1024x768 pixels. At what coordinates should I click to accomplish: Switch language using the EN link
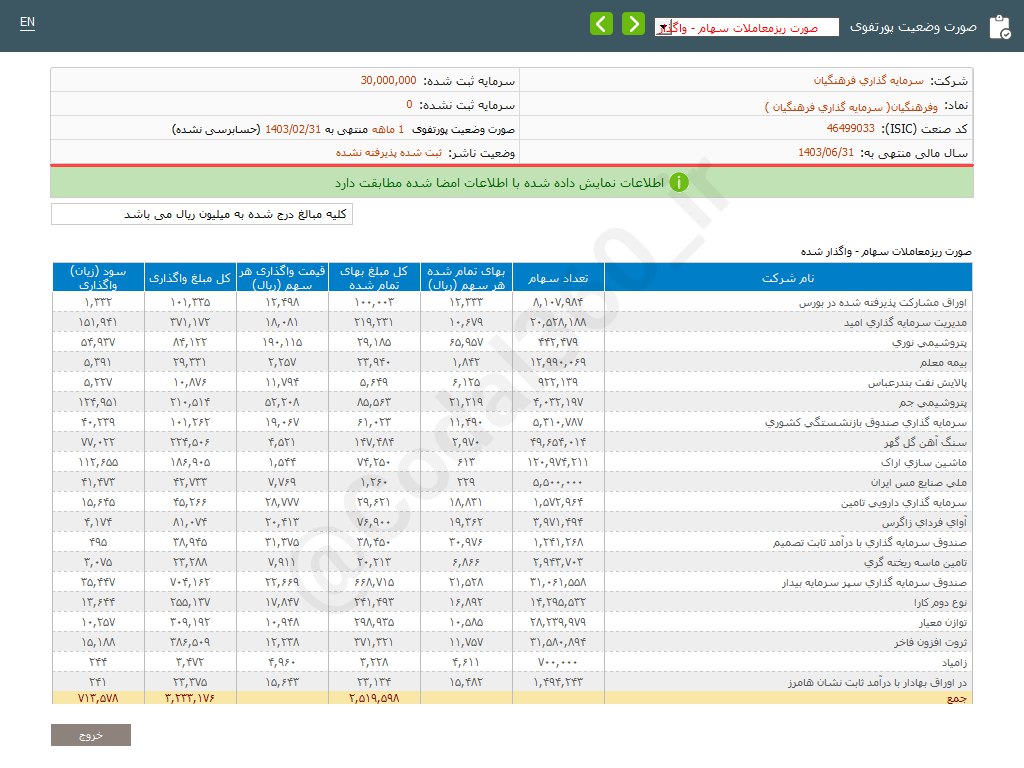click(x=27, y=22)
